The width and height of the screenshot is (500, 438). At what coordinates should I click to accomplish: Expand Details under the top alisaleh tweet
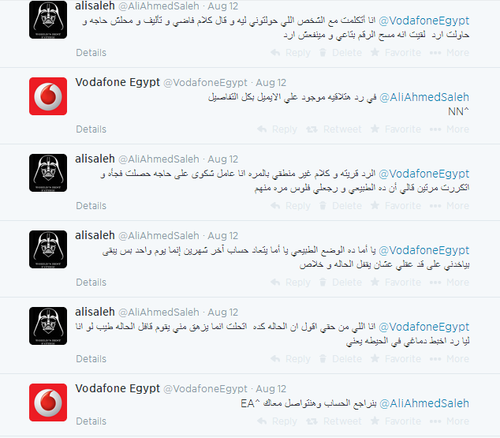[91, 53]
